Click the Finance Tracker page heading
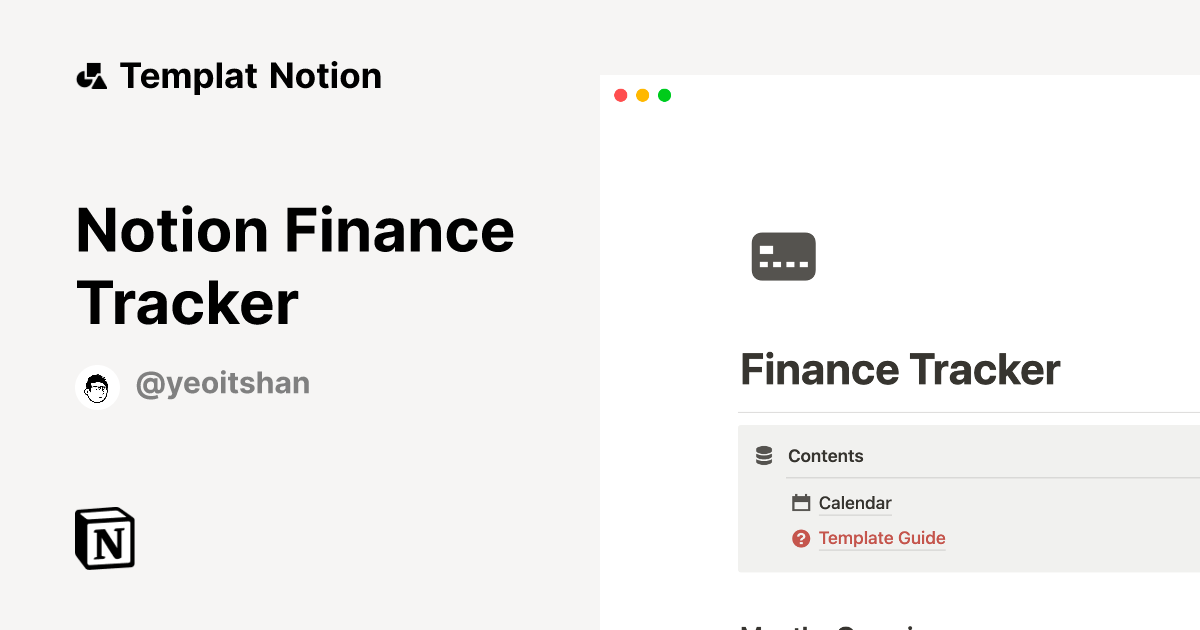1200x630 pixels. coord(899,369)
